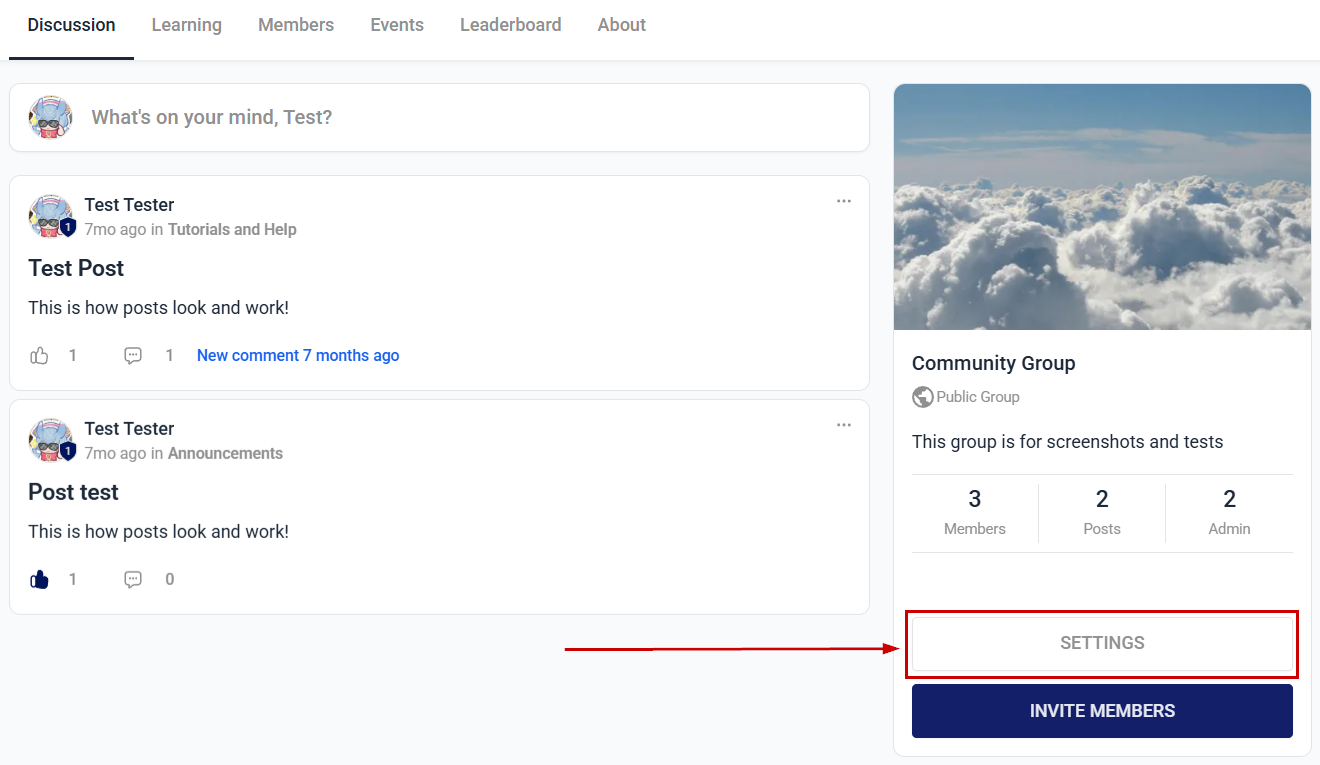Image resolution: width=1320 pixels, height=765 pixels.
Task: Click your avatar beside post composer
Action: 50,117
